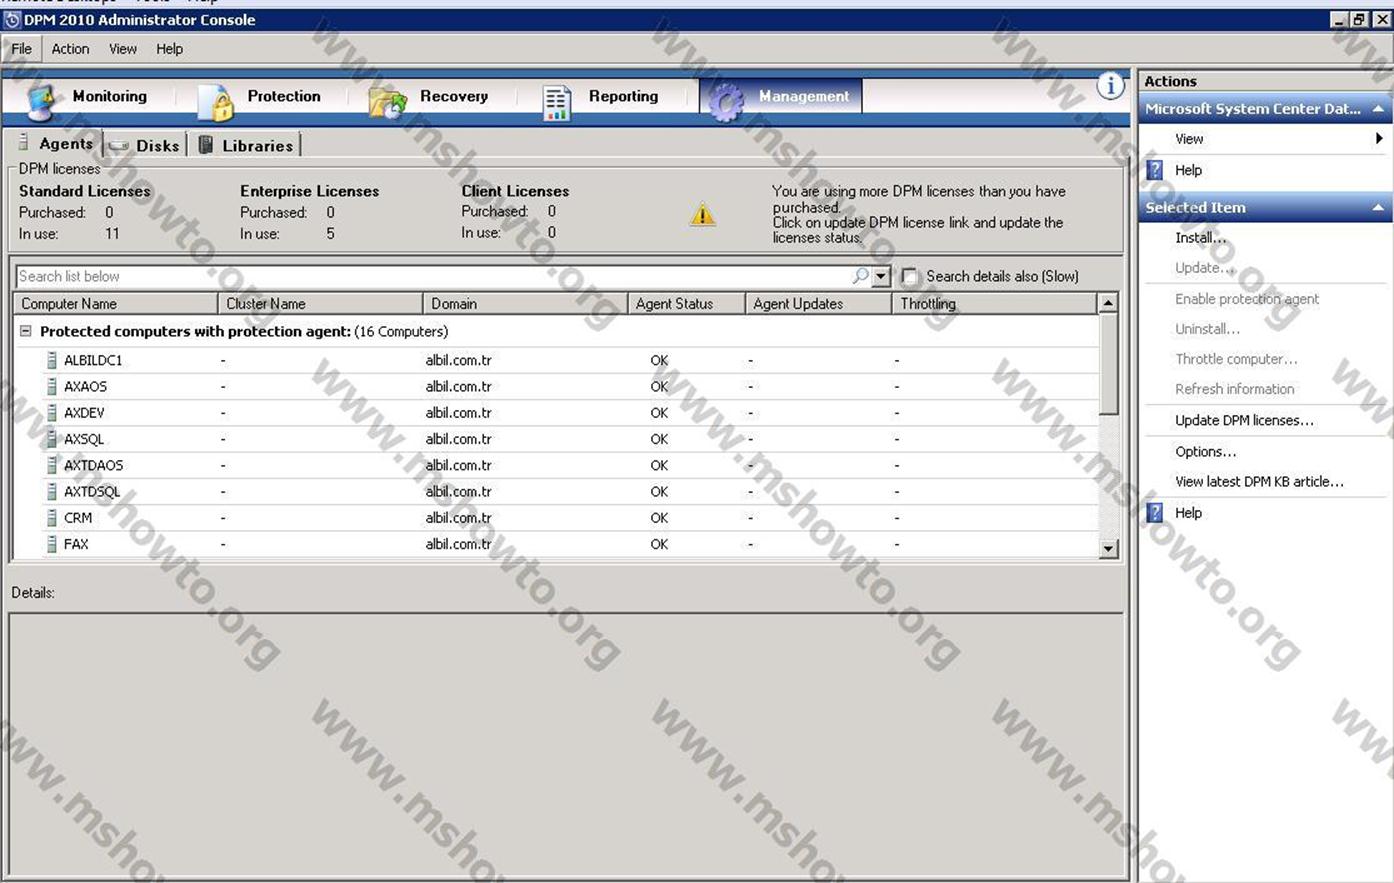The width and height of the screenshot is (1394, 883).
Task: Open the Reporting document icon
Action: point(556,103)
